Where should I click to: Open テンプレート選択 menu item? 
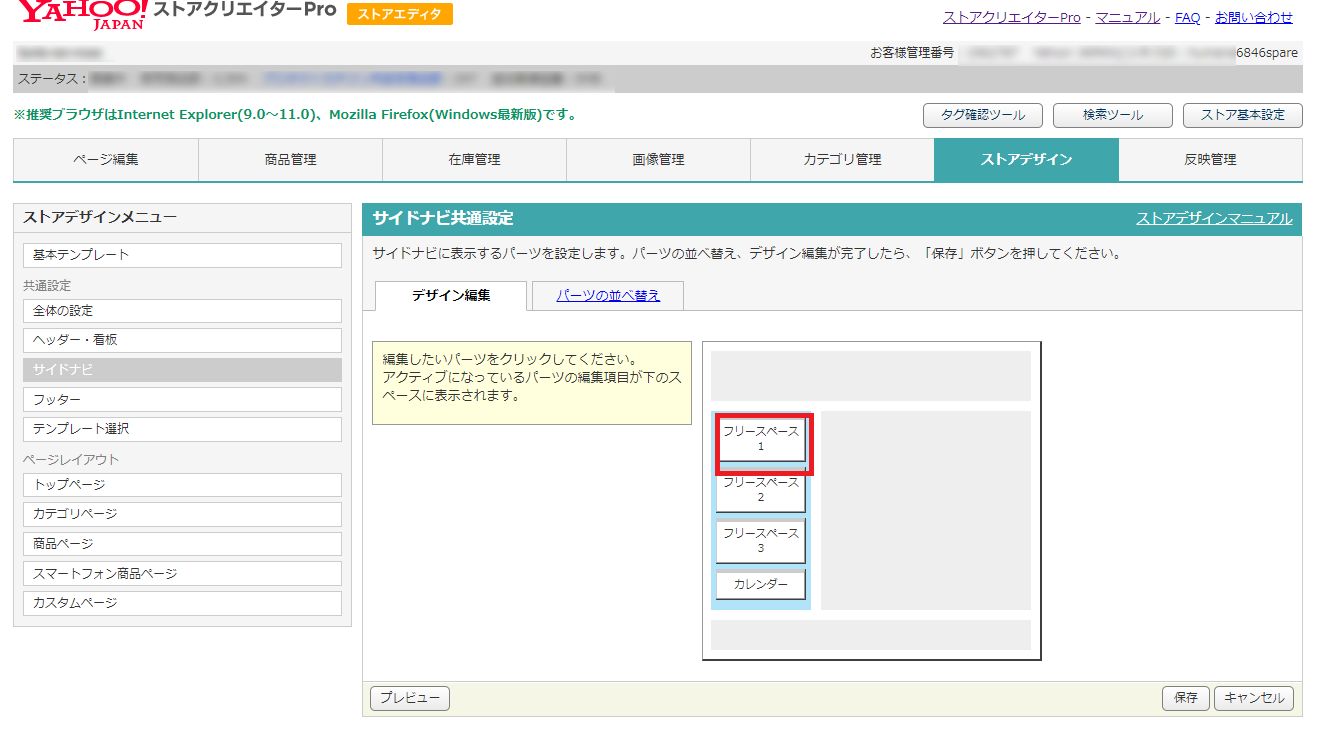[182, 429]
